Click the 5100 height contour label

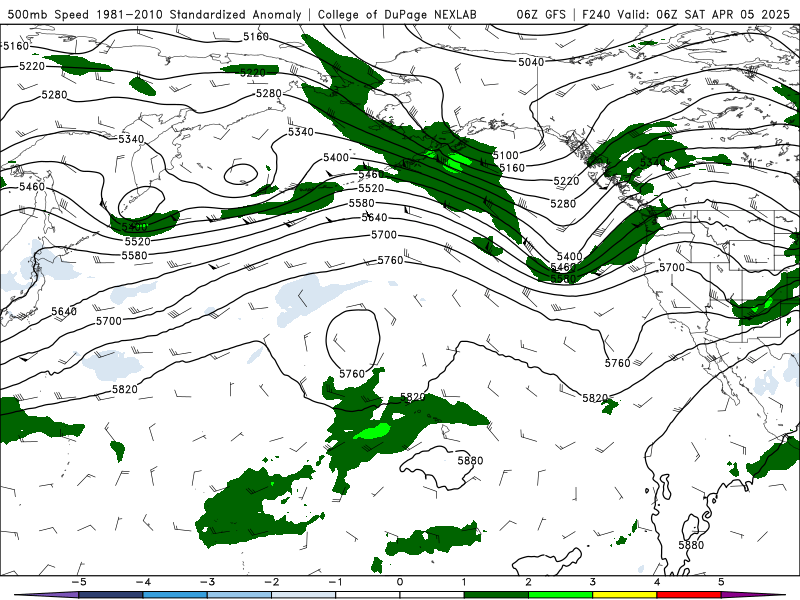pos(506,155)
